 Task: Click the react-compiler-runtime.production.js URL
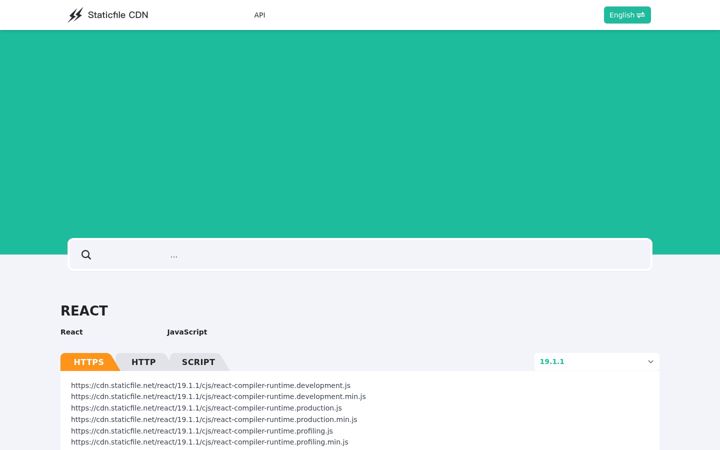click(206, 408)
